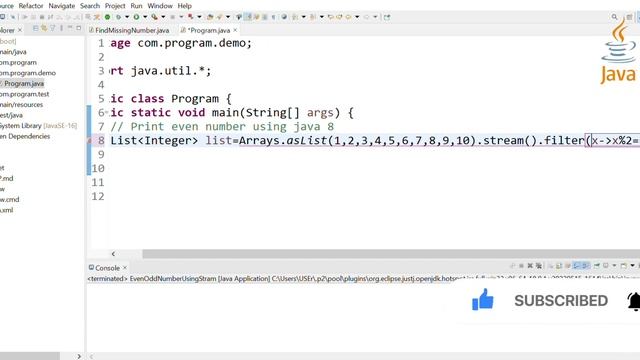Screen dimensions: 640x360
Task: Open Display Selected Console dropdown arrow
Action: coord(614,266)
